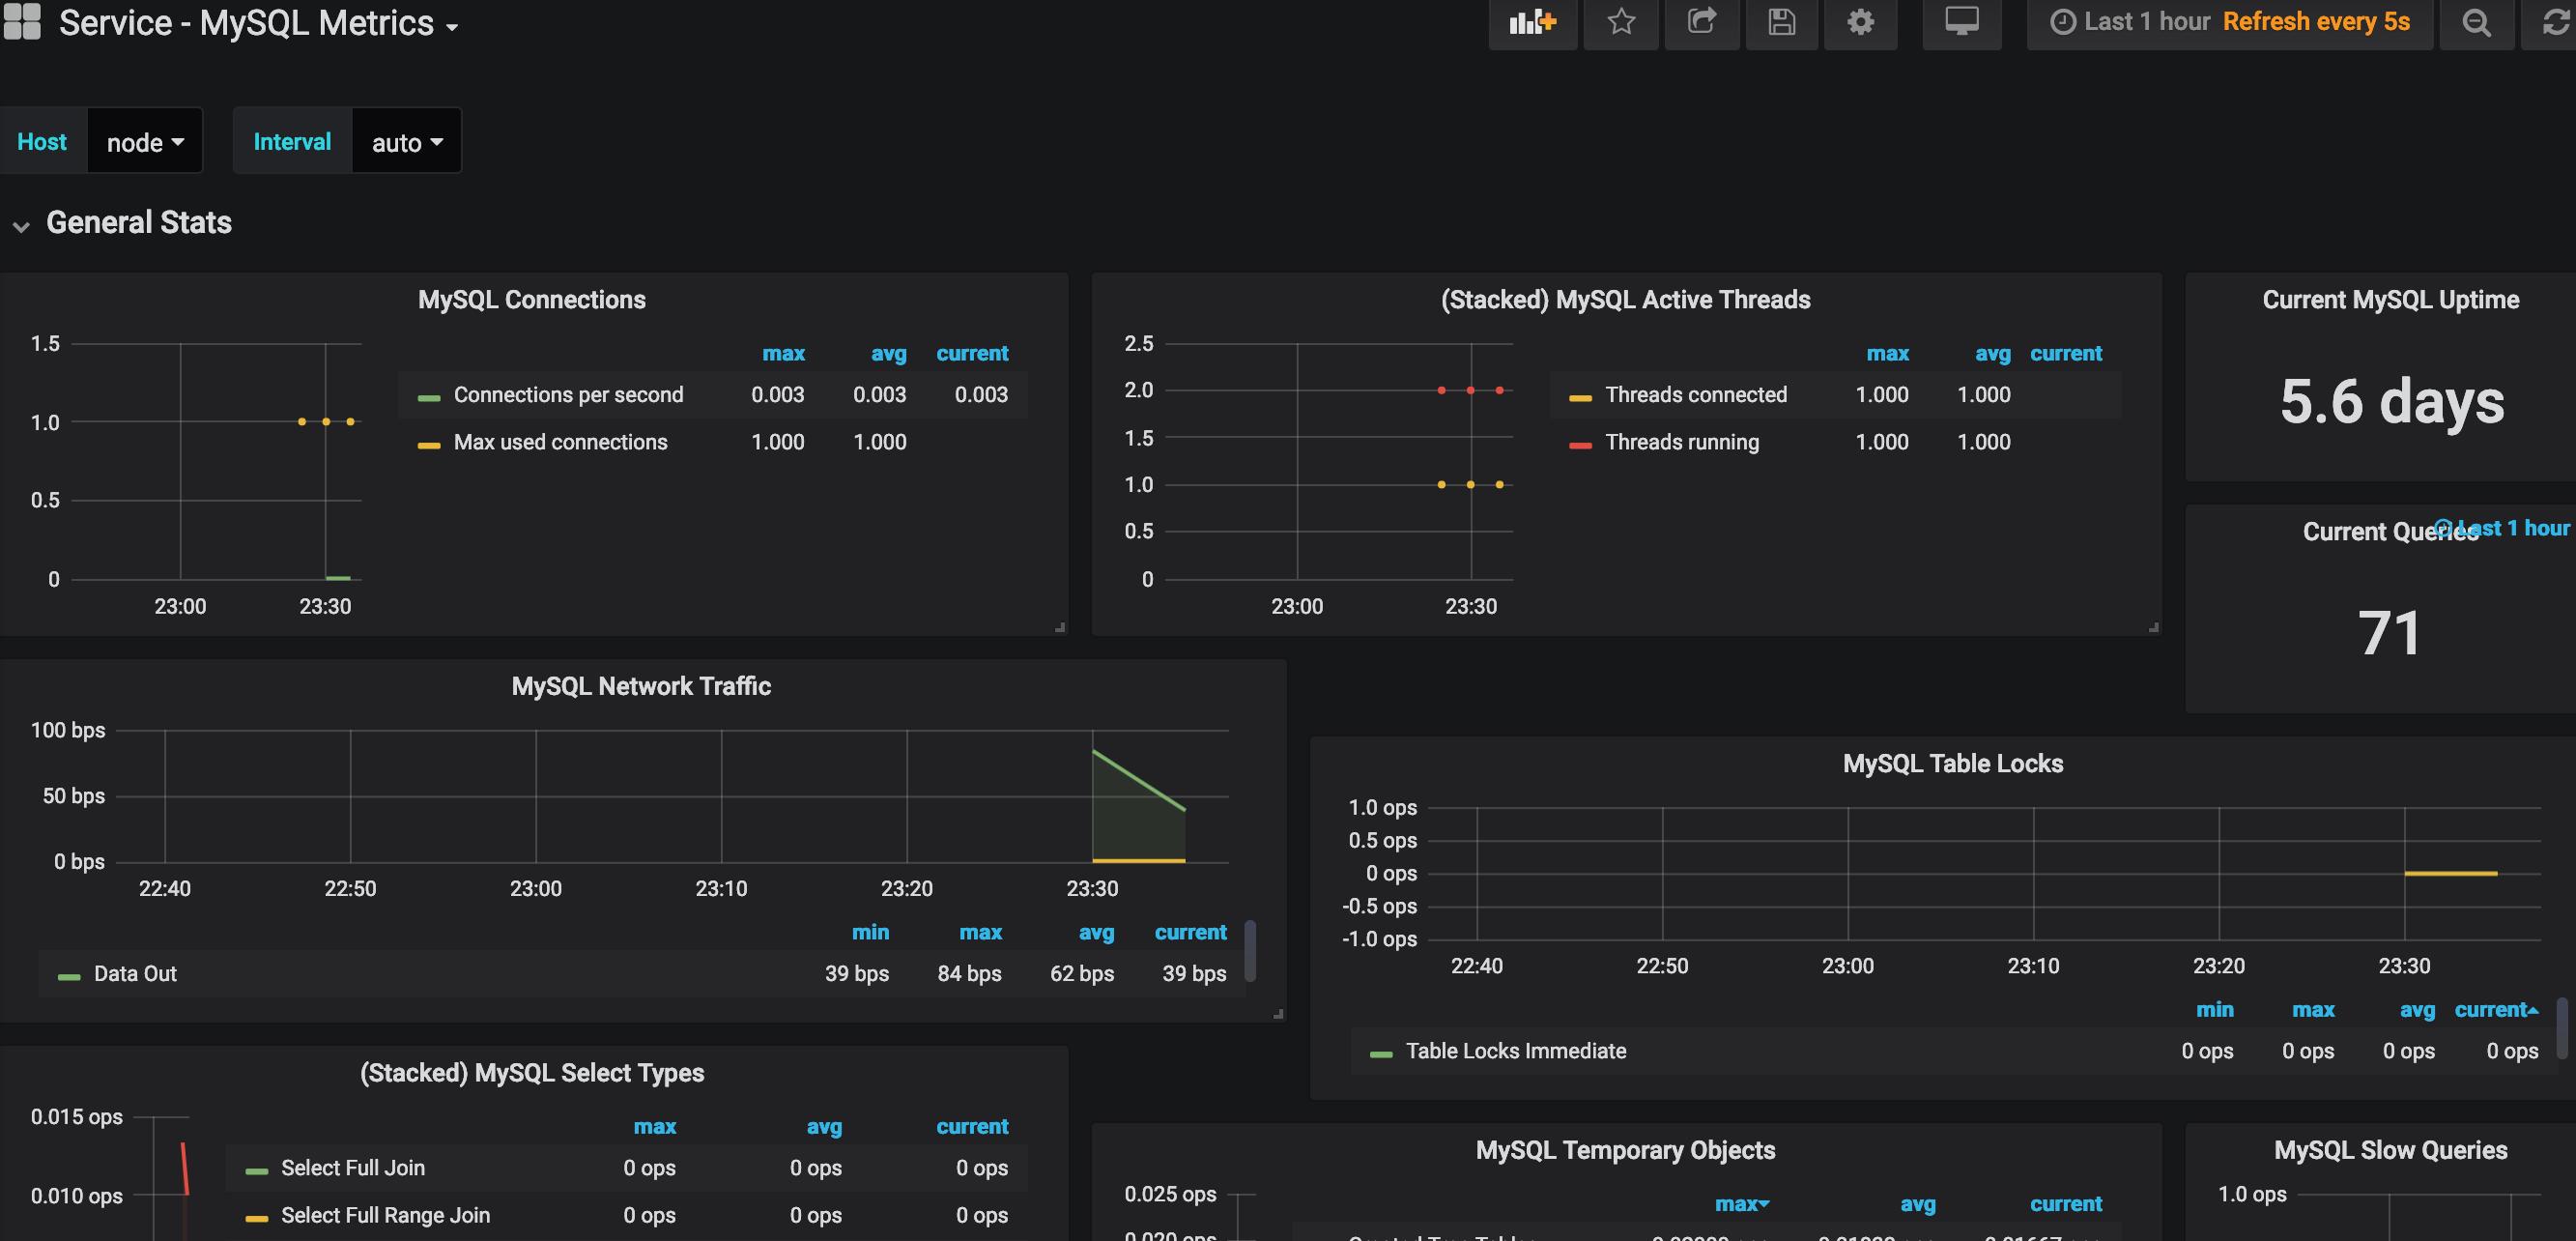This screenshot has height=1241, width=2576.
Task: Click the 62 bps avg value
Action: [x=1081, y=974]
